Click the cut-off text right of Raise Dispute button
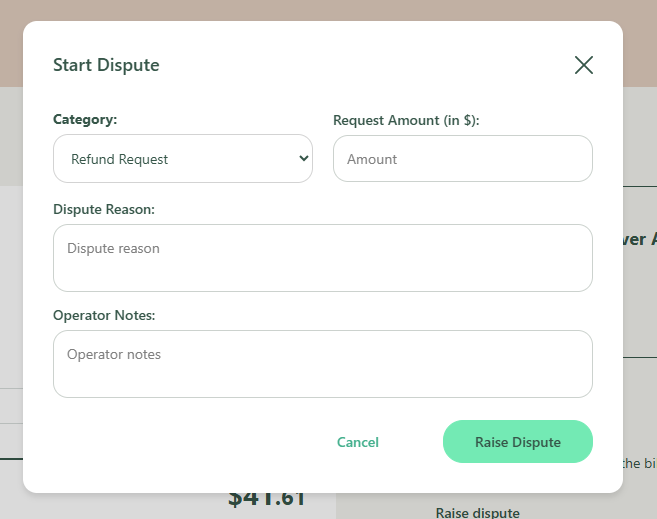Viewport: 657px width, 519px height. point(639,463)
